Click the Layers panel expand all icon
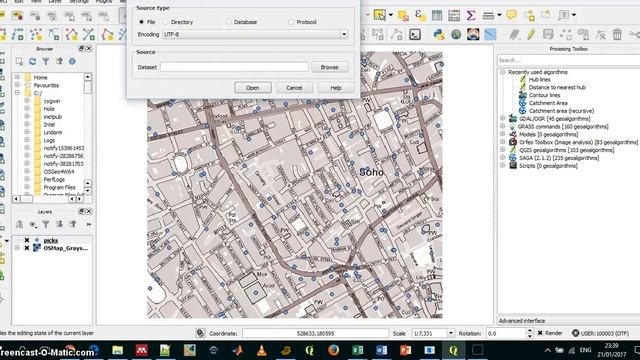The width and height of the screenshot is (640, 360). 59,224
